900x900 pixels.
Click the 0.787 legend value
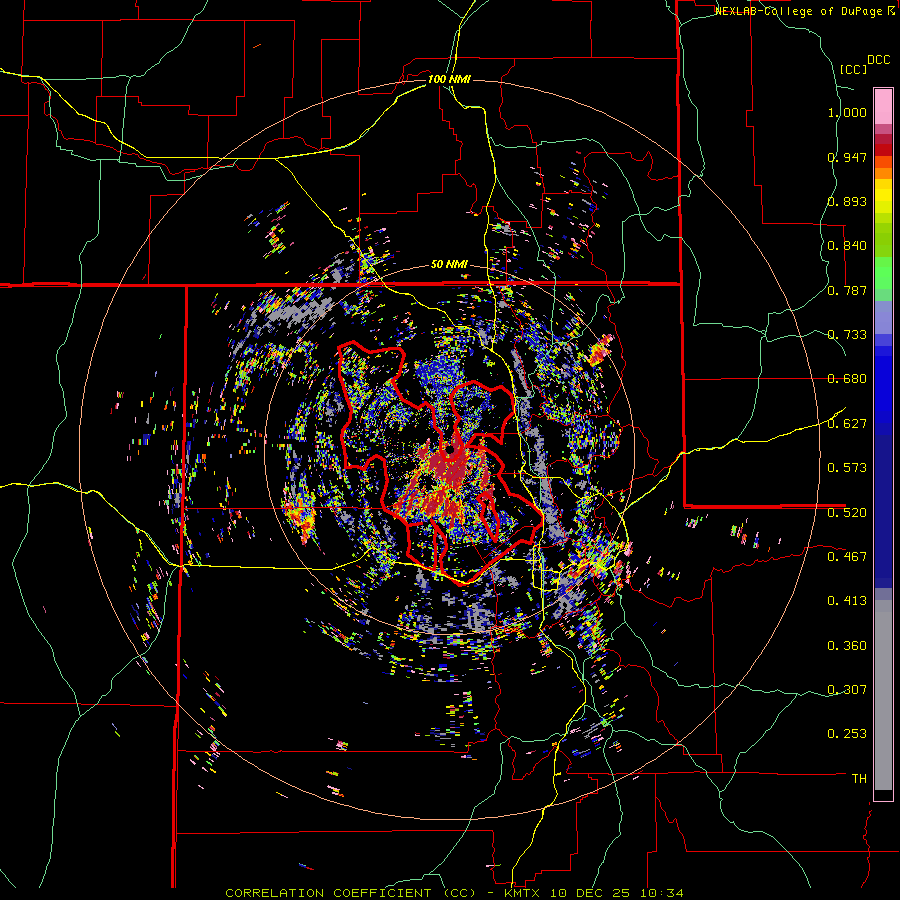(x=847, y=290)
